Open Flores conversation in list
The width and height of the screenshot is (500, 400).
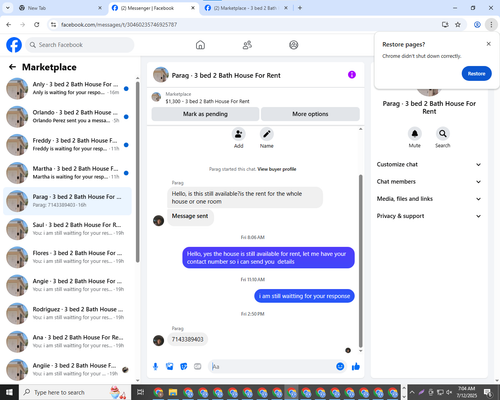tap(68, 257)
